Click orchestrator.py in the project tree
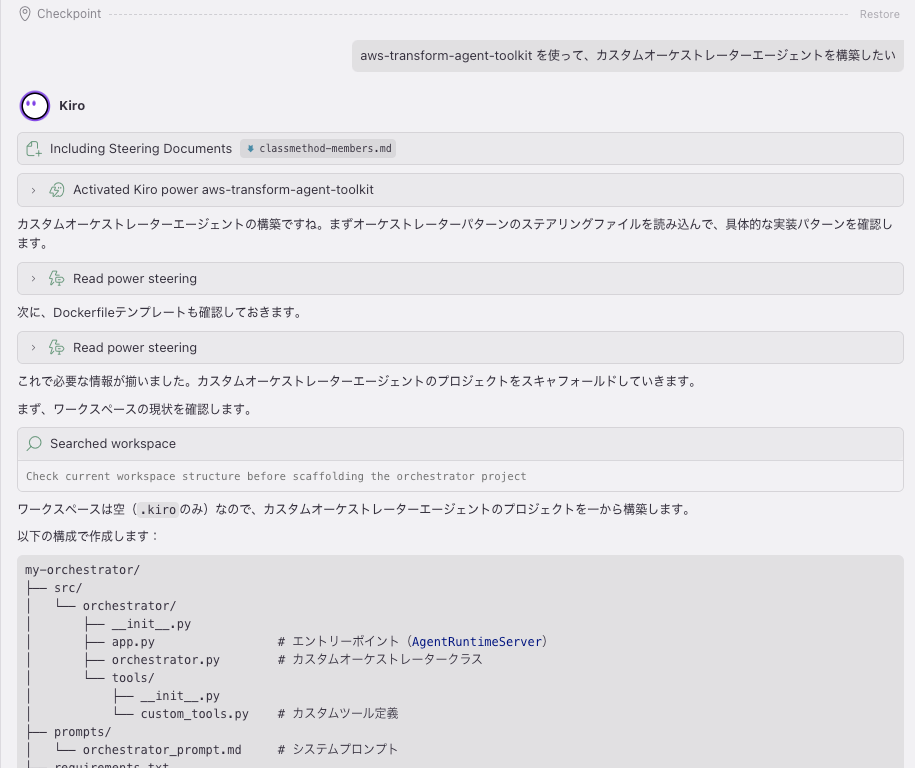915x768 pixels. coord(166,660)
